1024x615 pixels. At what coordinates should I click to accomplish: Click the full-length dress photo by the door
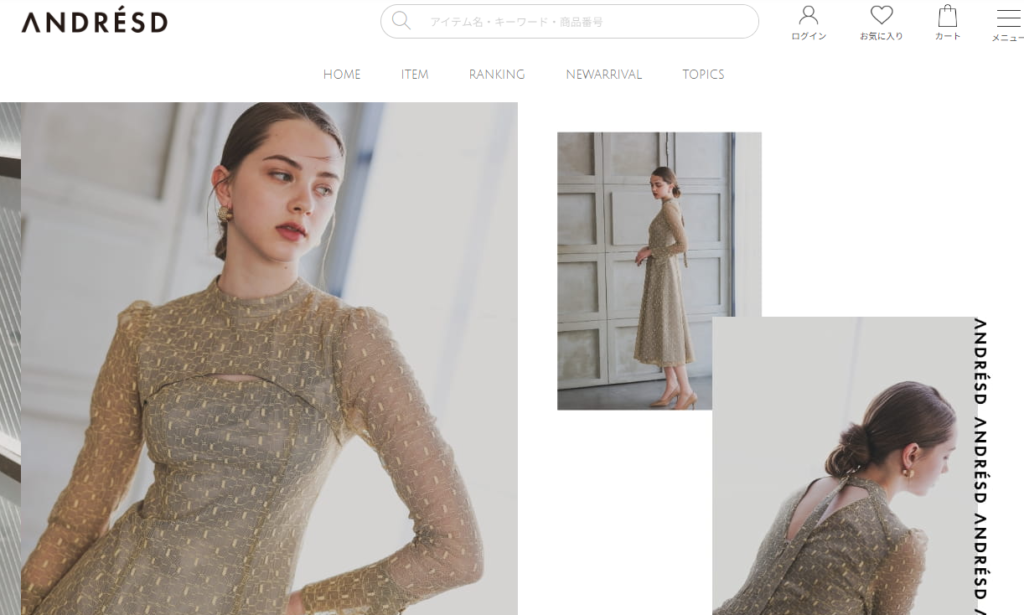point(659,271)
